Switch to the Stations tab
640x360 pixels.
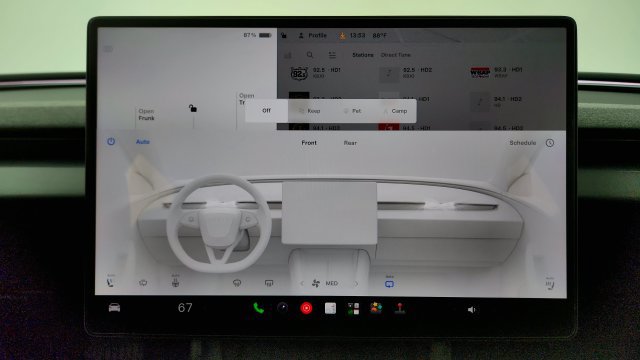363,55
